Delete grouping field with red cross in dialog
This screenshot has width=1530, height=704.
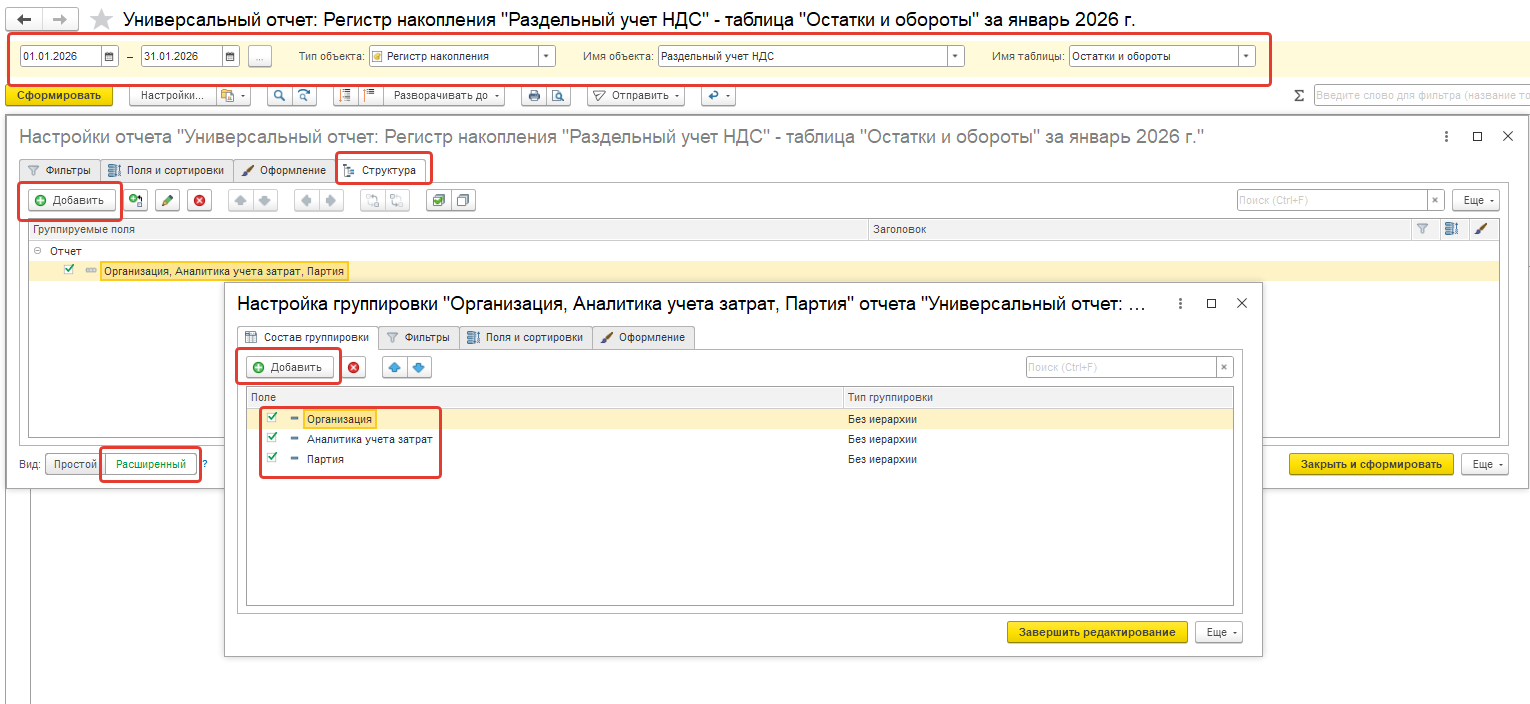click(353, 367)
